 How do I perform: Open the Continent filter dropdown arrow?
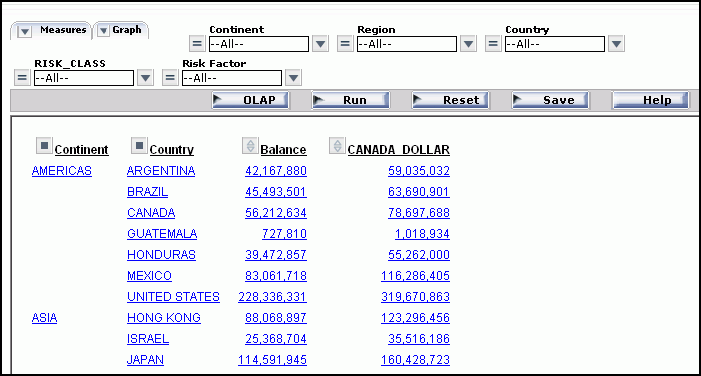(x=320, y=44)
